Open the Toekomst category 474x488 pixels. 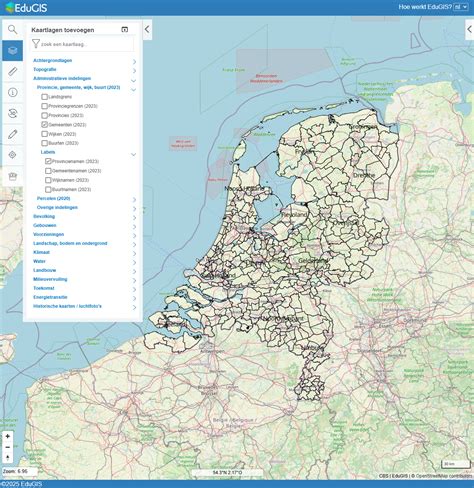43,288
